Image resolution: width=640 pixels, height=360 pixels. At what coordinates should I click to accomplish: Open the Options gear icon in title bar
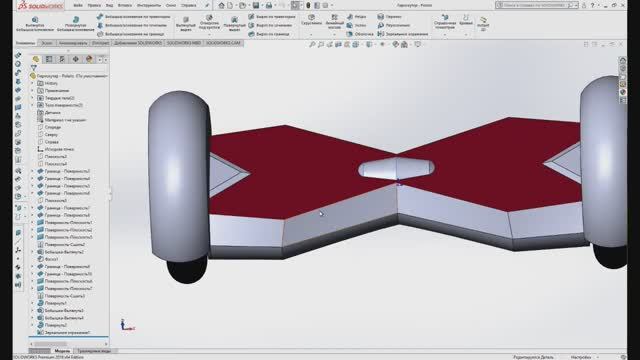click(x=326, y=5)
